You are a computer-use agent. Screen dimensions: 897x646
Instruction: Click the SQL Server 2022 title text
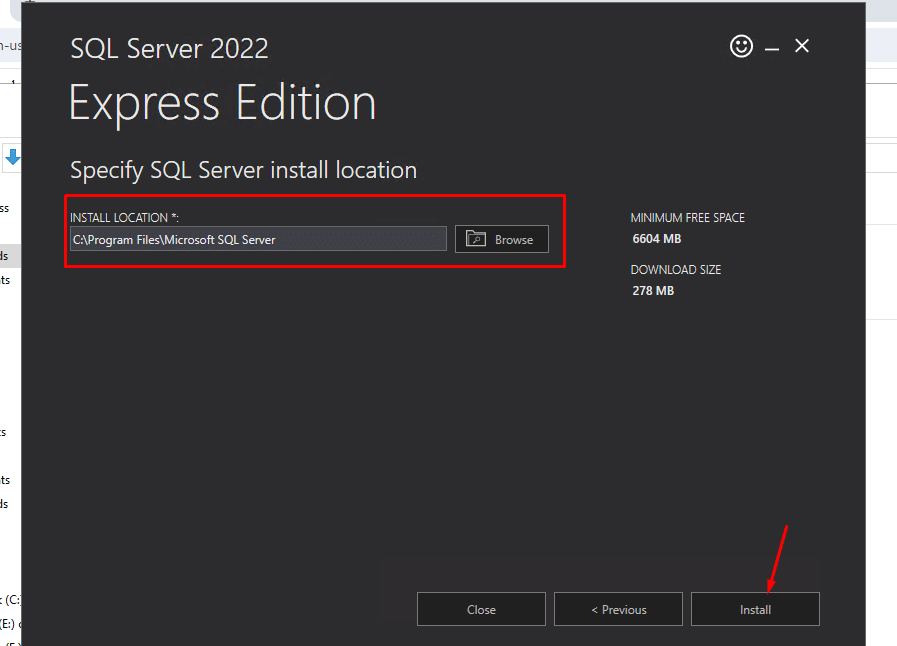(x=169, y=48)
